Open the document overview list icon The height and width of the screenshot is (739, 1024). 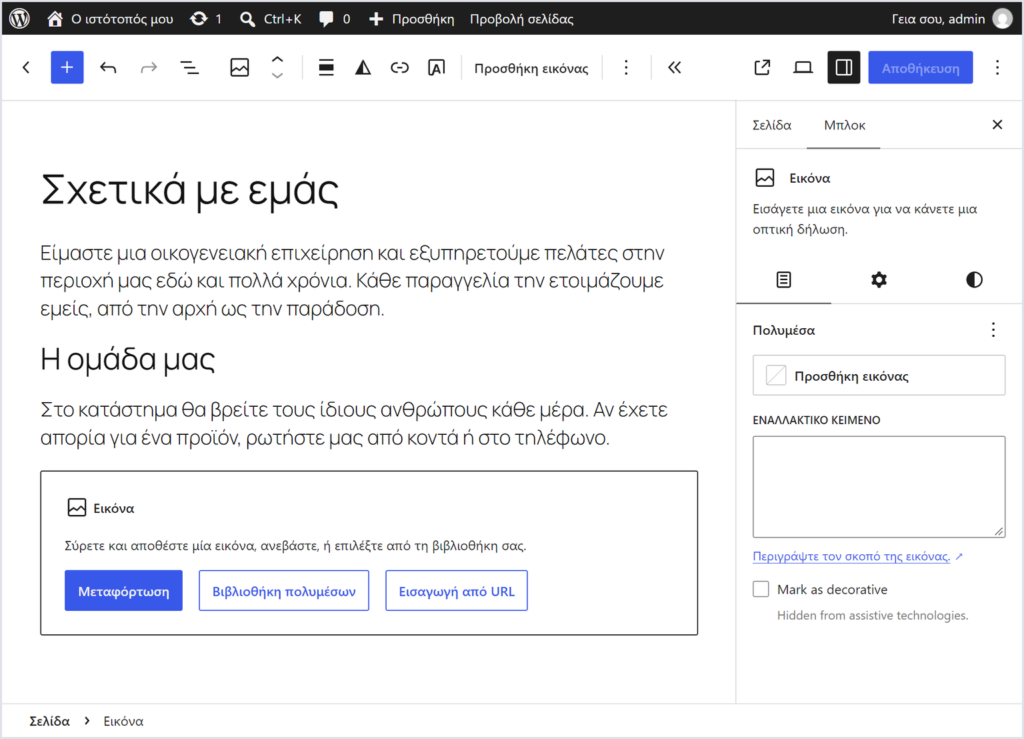190,67
